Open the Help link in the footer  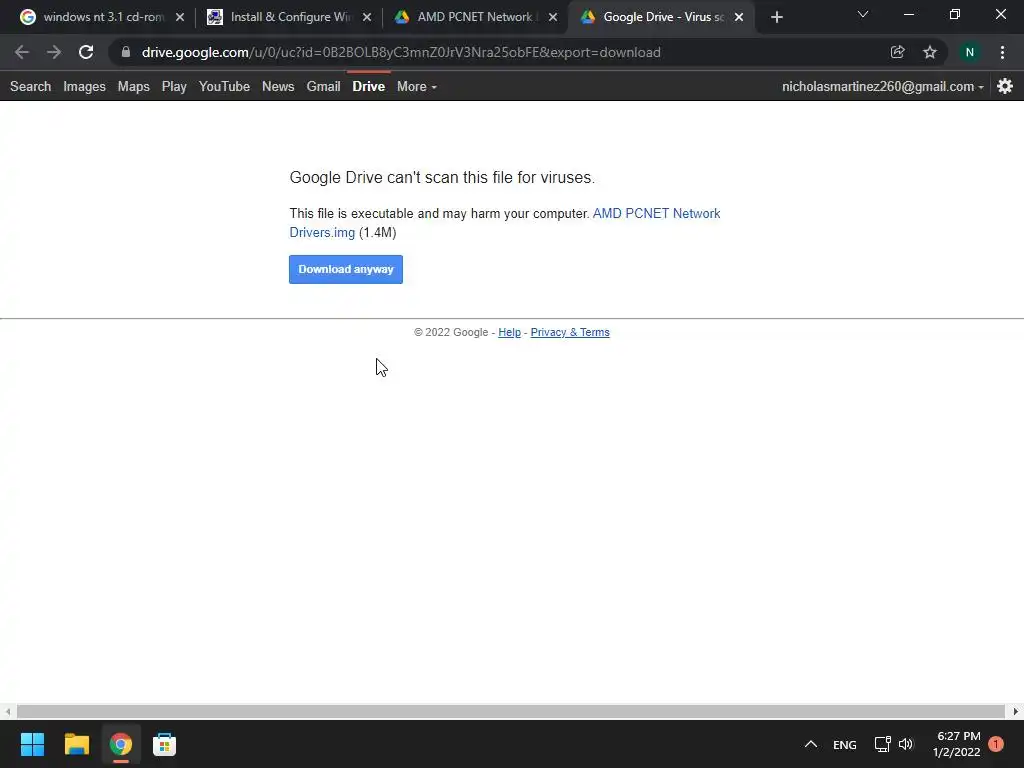(509, 332)
